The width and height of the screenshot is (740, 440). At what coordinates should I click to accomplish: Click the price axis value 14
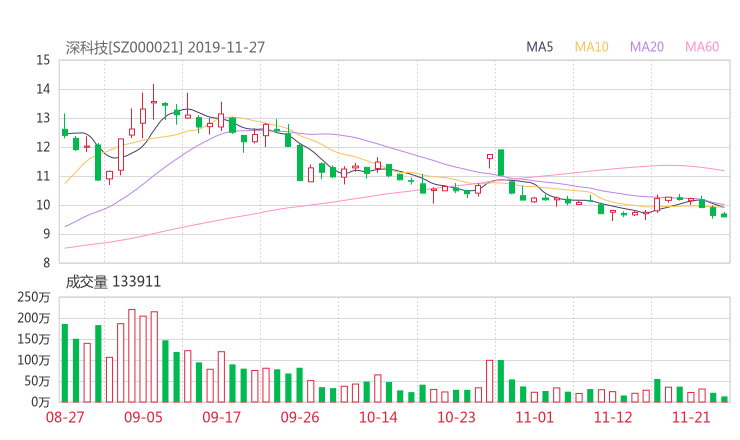tap(43, 89)
